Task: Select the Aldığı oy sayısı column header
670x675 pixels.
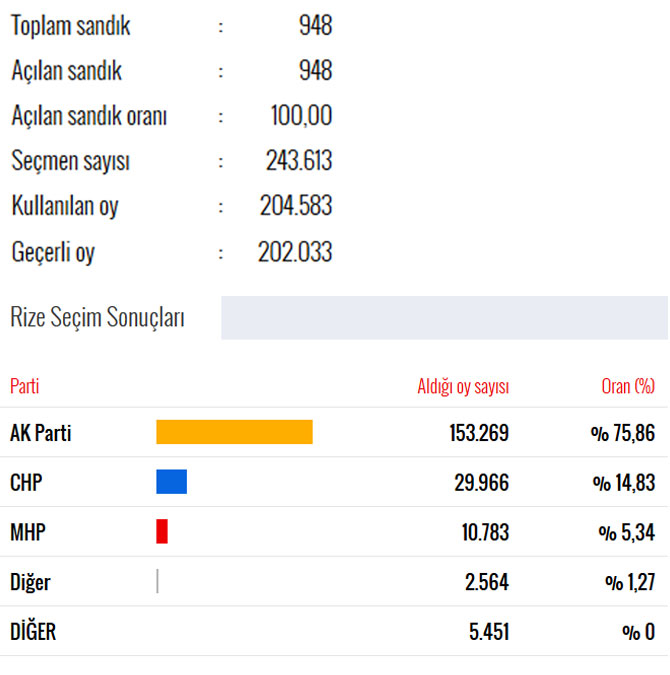Action: [x=463, y=387]
